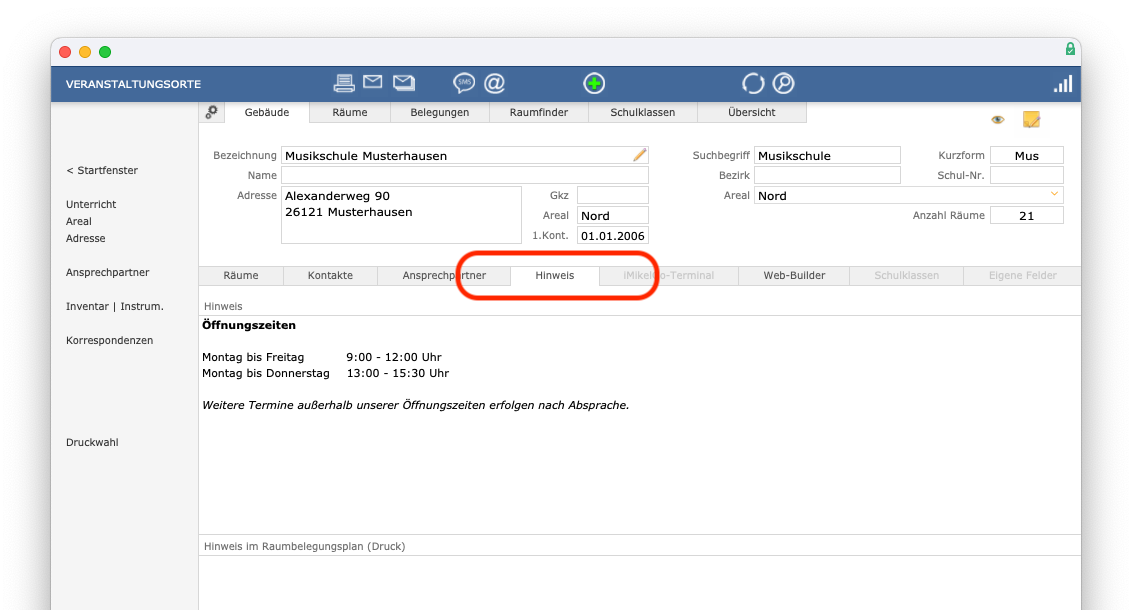
Task: Click the Öffnungszeiten heading text
Action: pyautogui.click(x=249, y=325)
